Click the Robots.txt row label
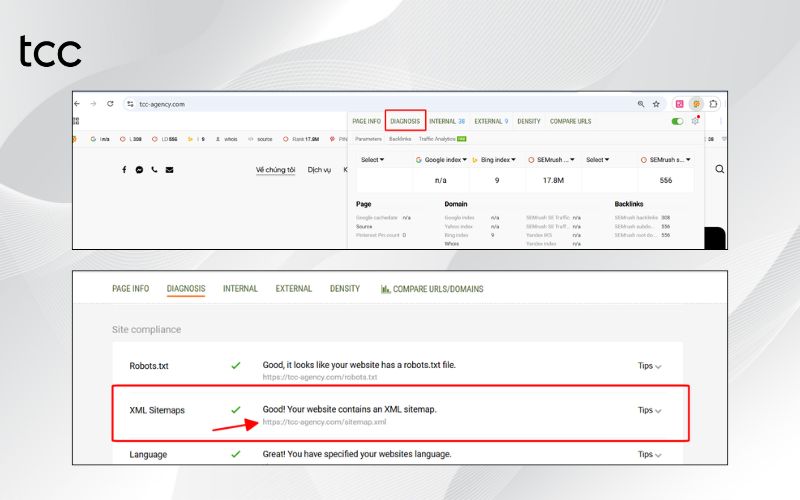 coord(149,366)
